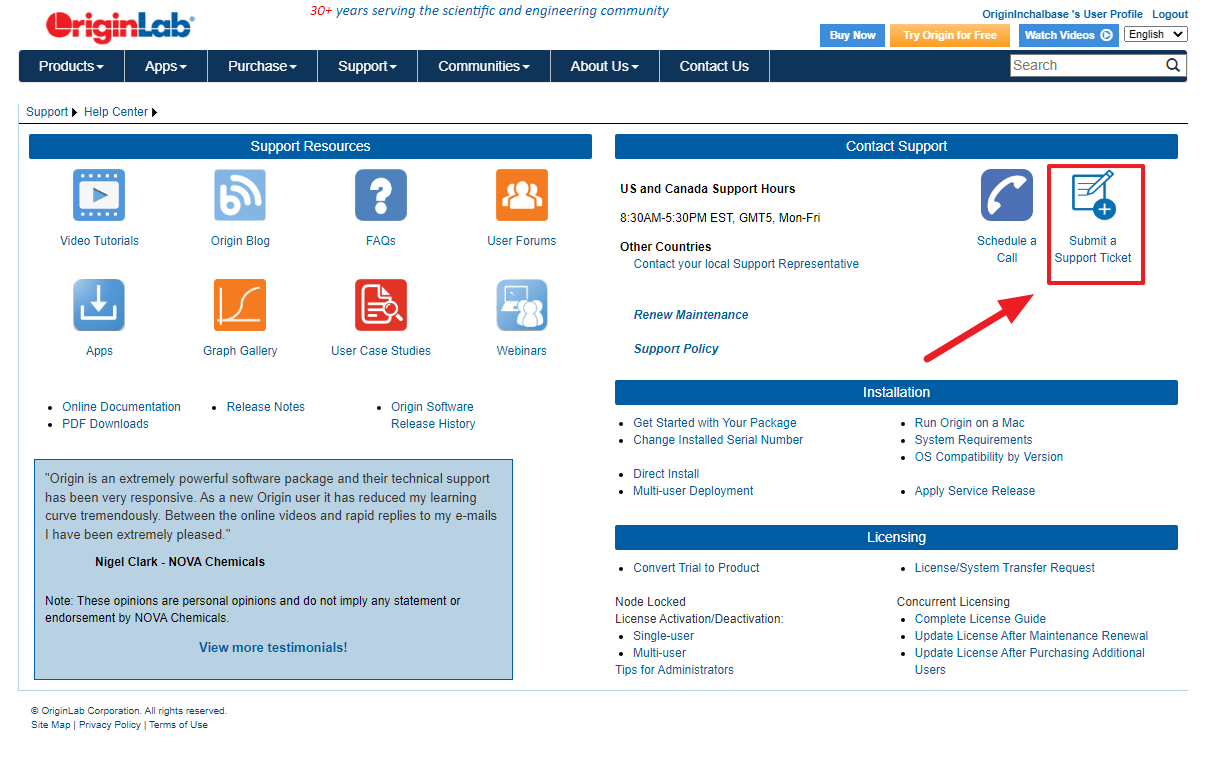1228x777 pixels.
Task: Click the Video Tutorials text link
Action: [x=99, y=241]
